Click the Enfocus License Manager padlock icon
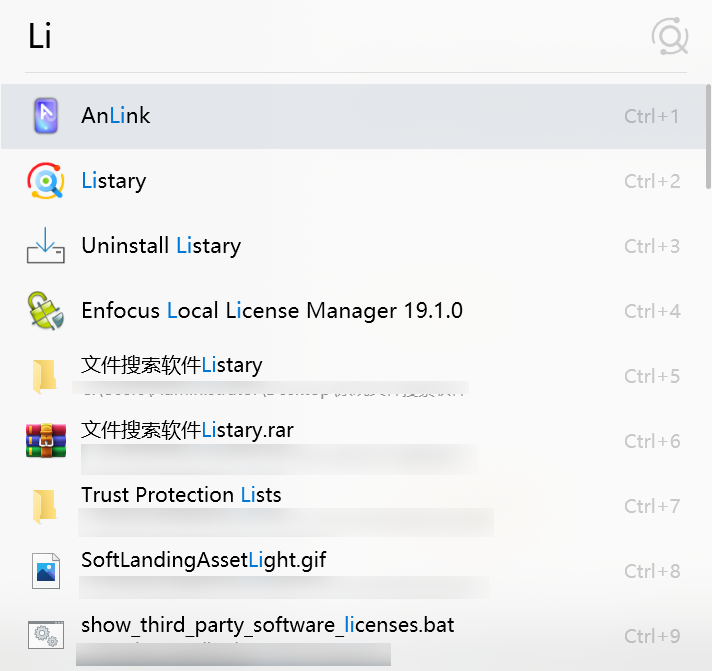Image resolution: width=712 pixels, height=671 pixels. (46, 311)
